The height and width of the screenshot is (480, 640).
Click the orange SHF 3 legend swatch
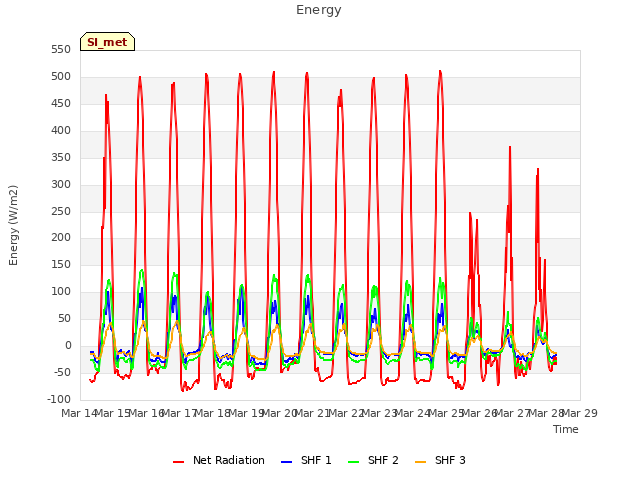tap(420, 462)
